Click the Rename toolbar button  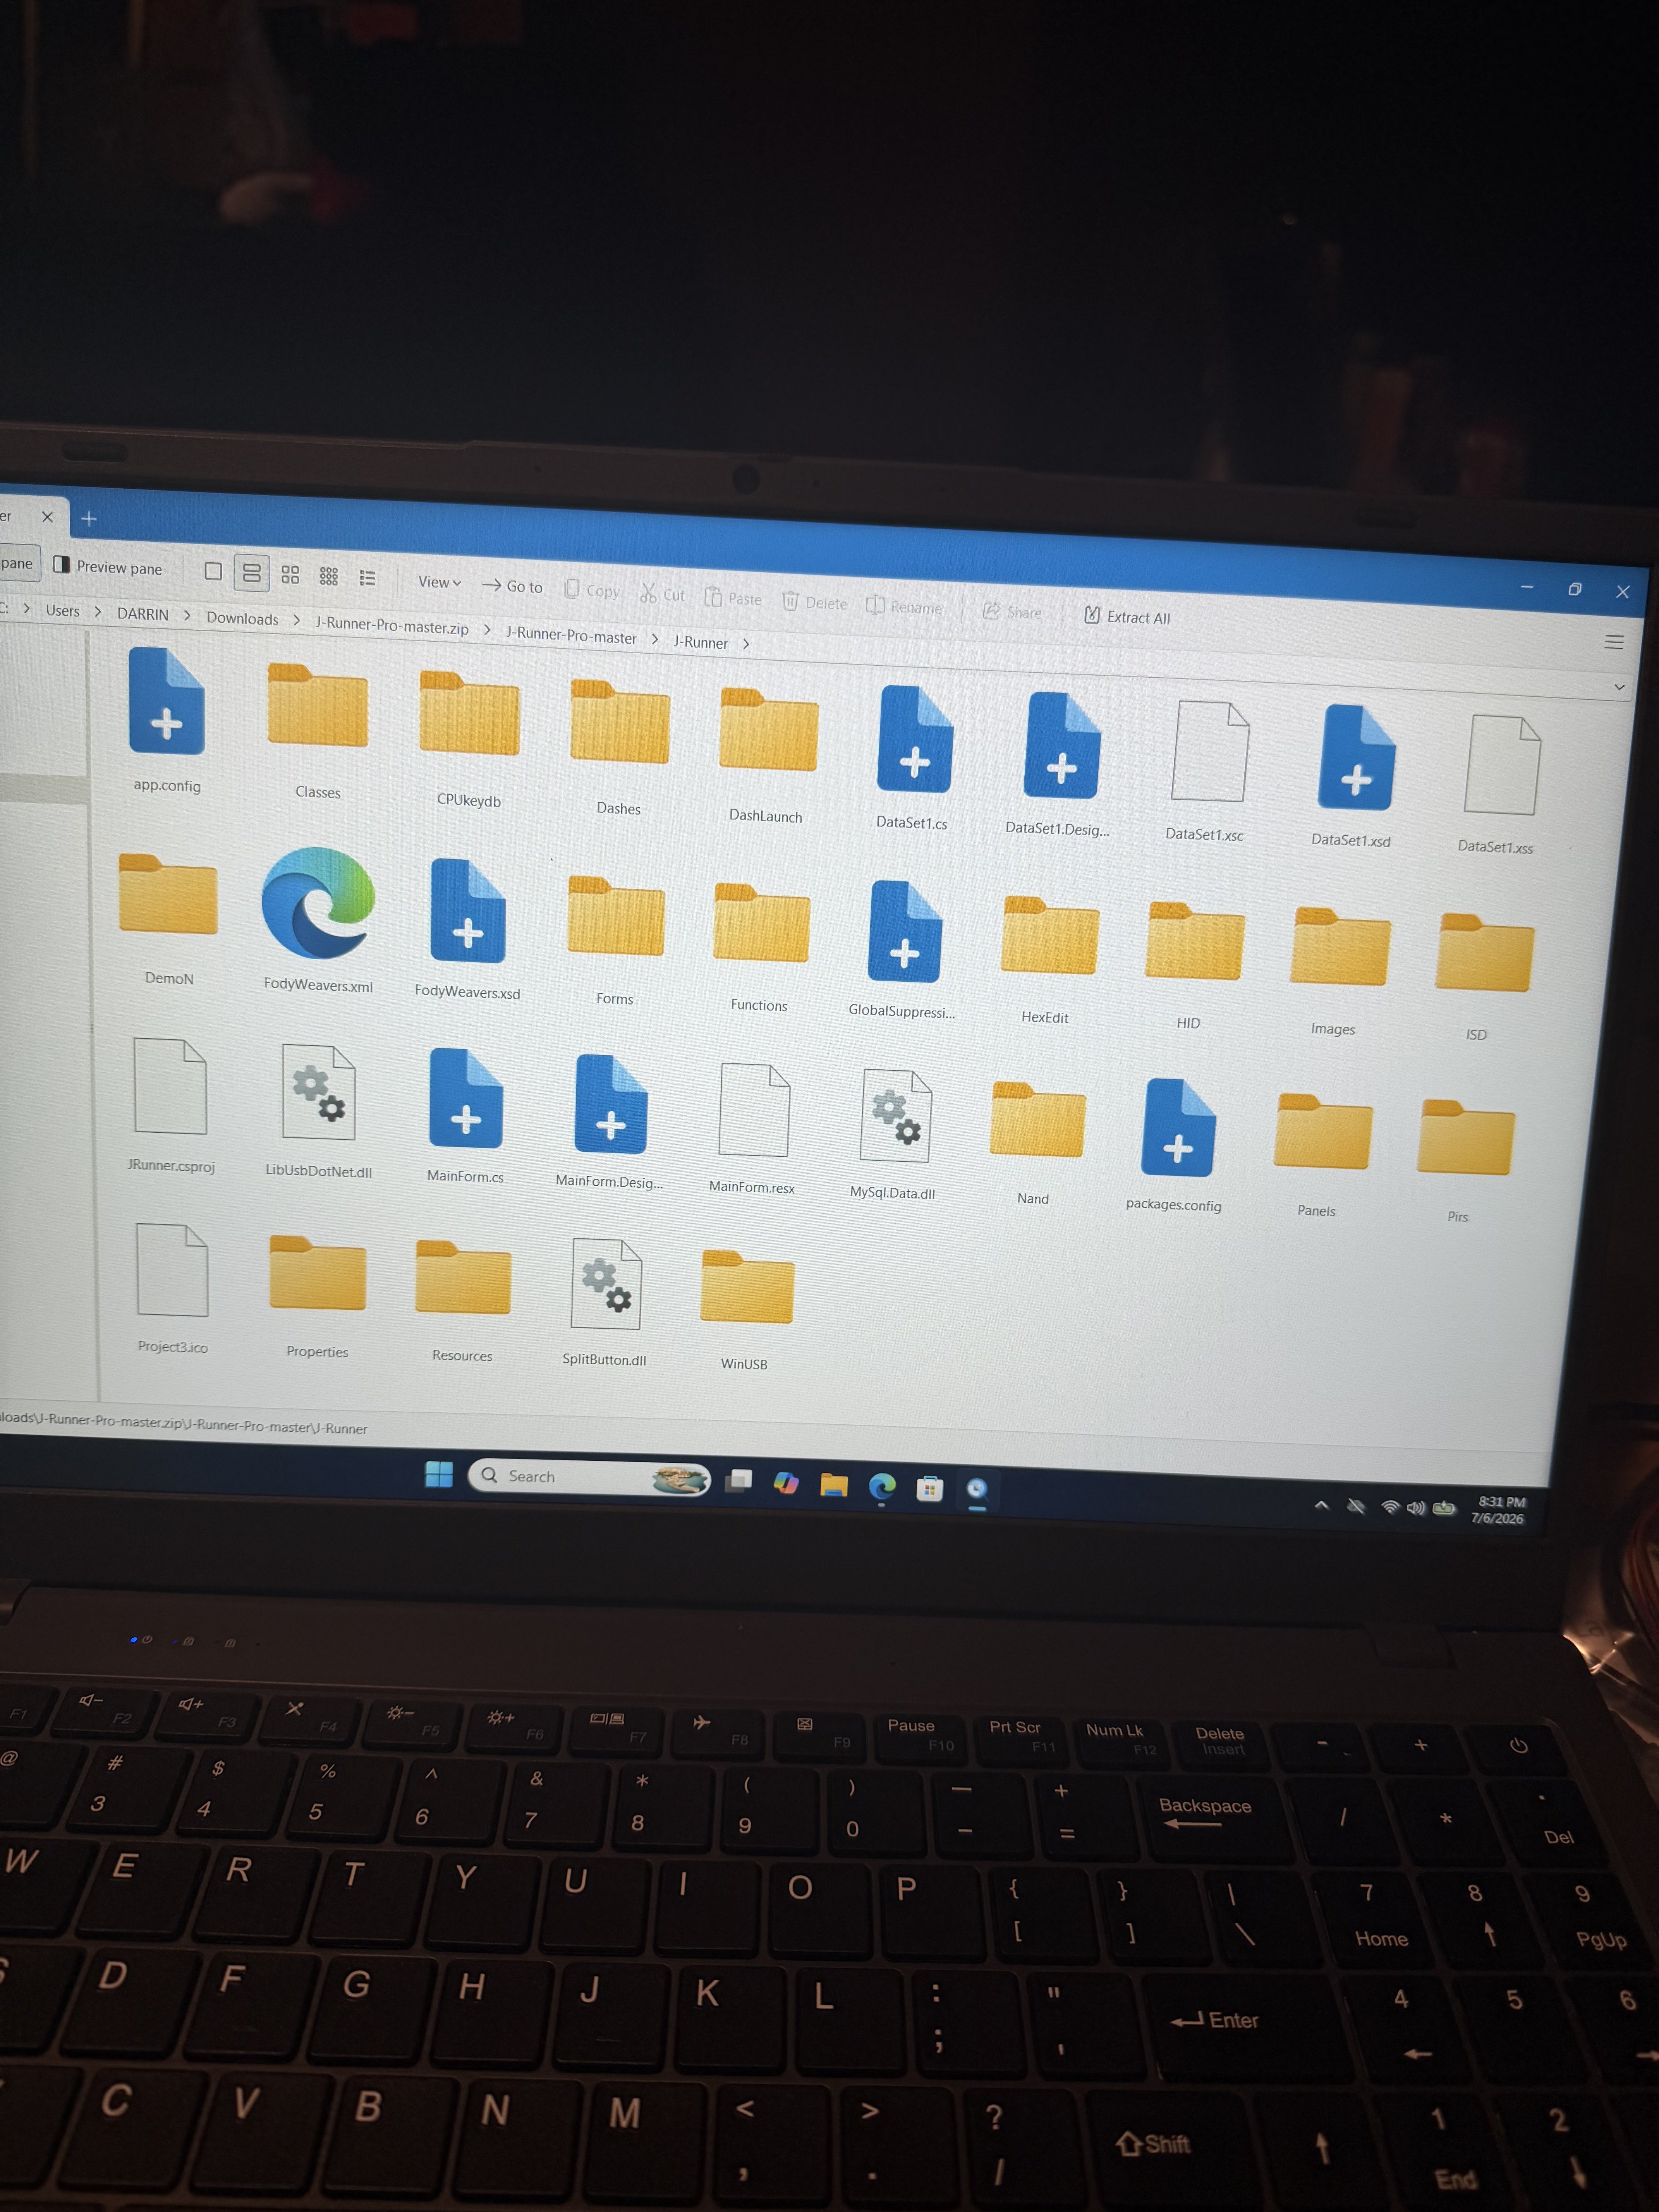click(904, 606)
